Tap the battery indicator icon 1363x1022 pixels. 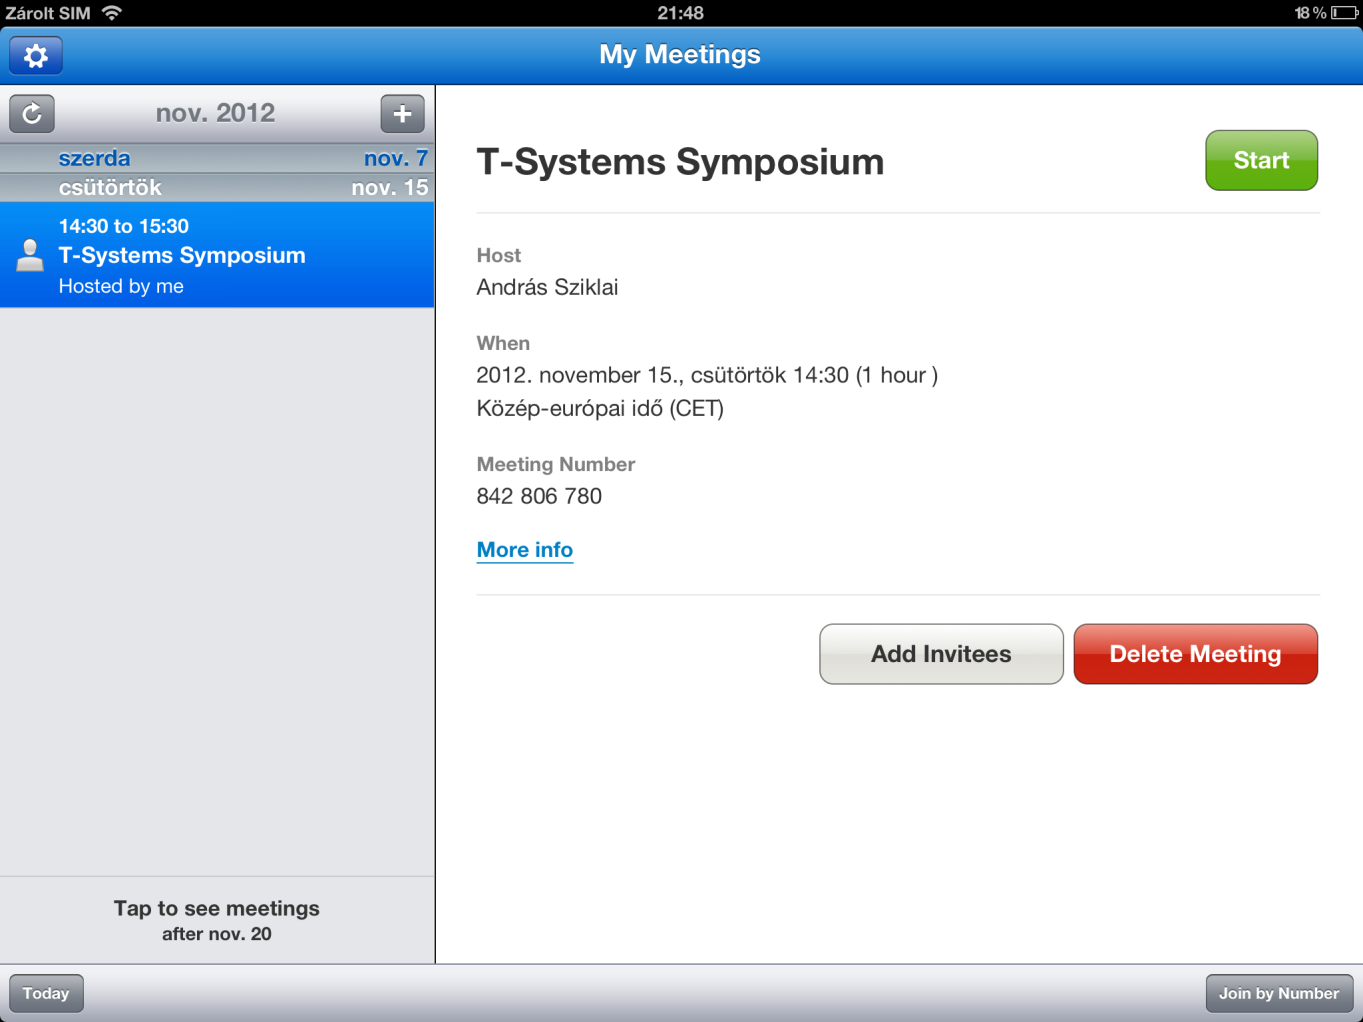pyautogui.click(x=1344, y=13)
